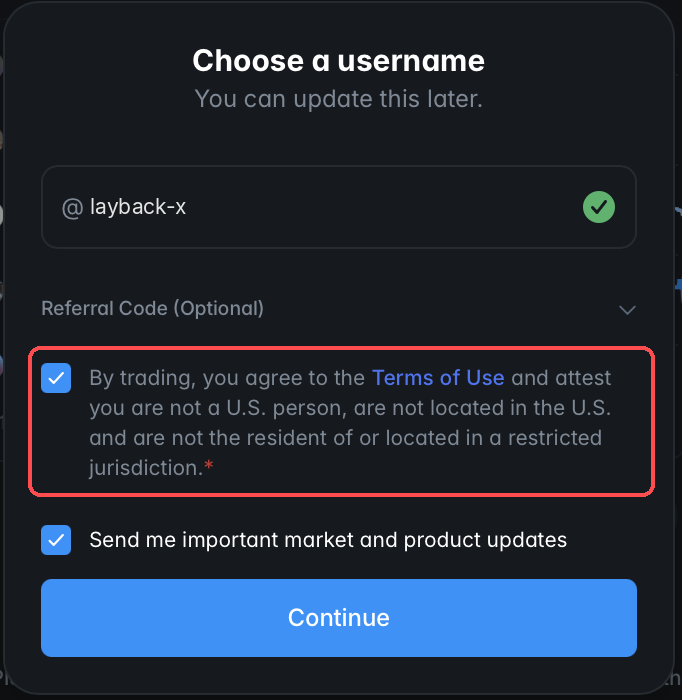Focus the username field containing layback-x

339,207
